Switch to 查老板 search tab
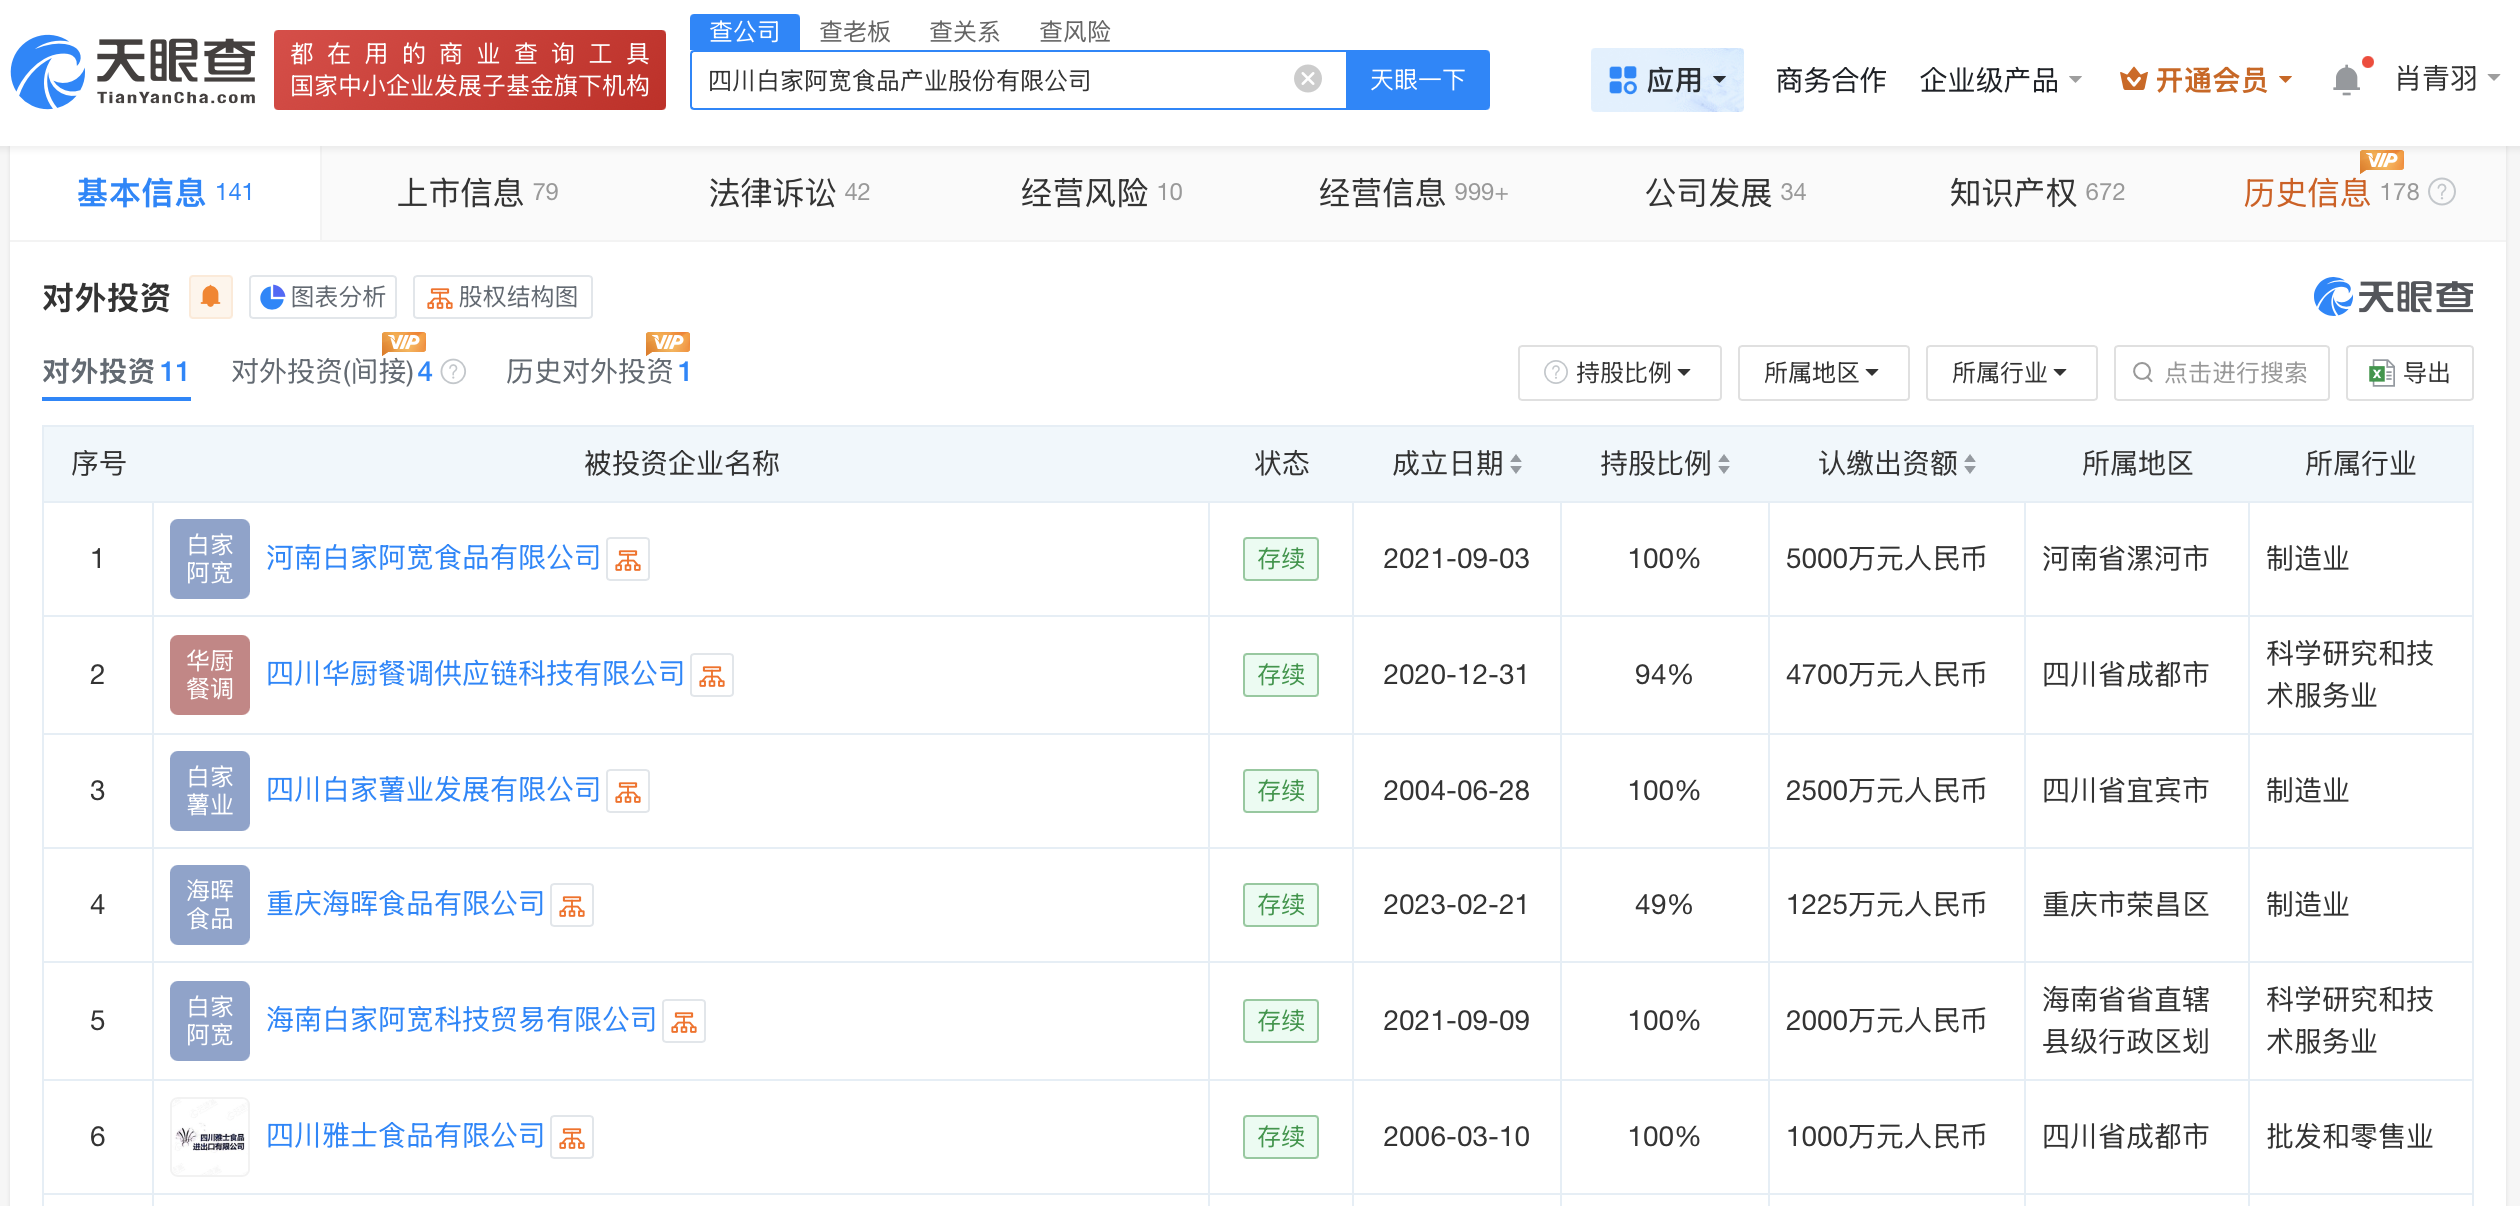Screen dimensions: 2520x1206 pyautogui.click(x=854, y=32)
